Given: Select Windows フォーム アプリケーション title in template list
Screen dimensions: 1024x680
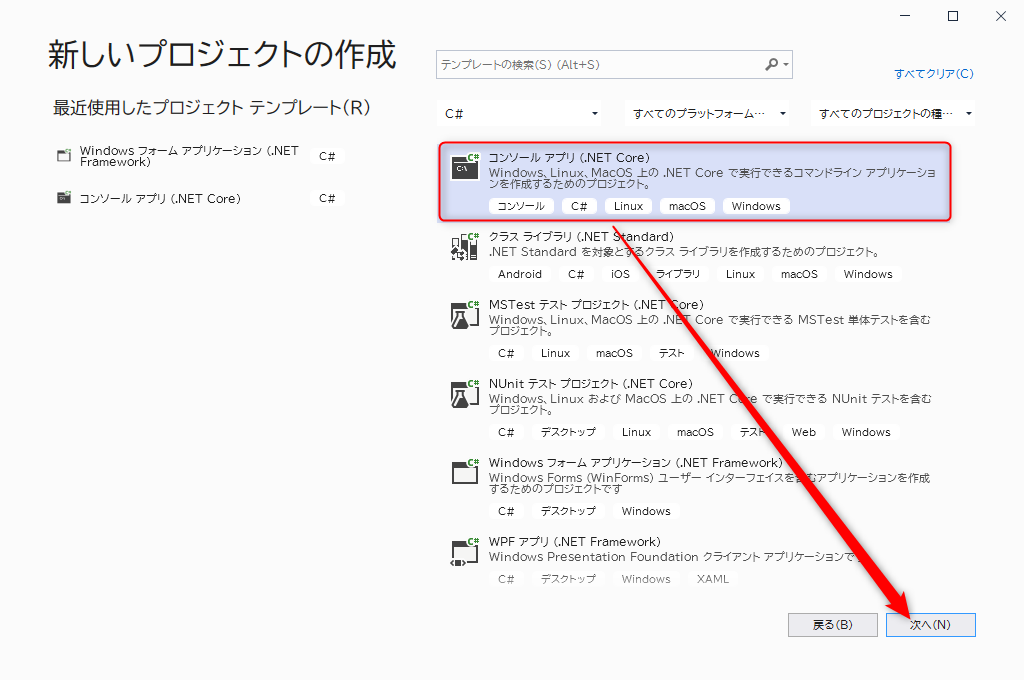Looking at the screenshot, I should (635, 462).
